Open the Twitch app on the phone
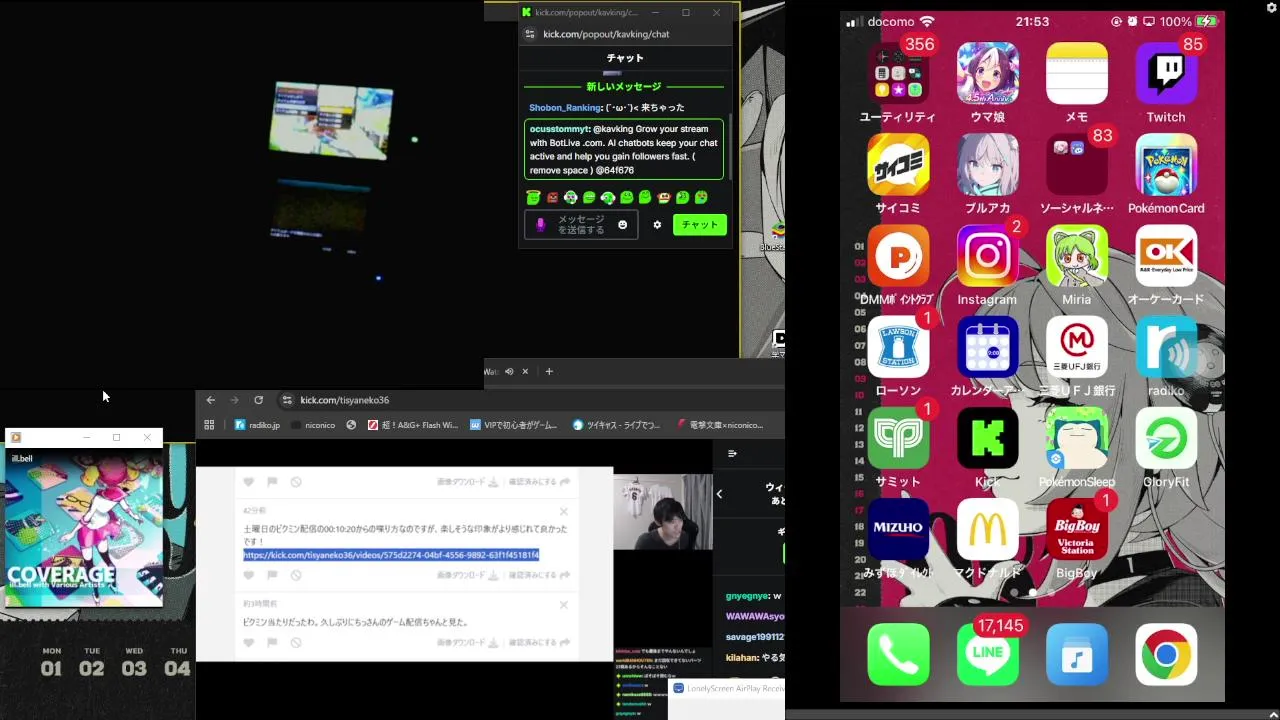 pyautogui.click(x=1166, y=74)
